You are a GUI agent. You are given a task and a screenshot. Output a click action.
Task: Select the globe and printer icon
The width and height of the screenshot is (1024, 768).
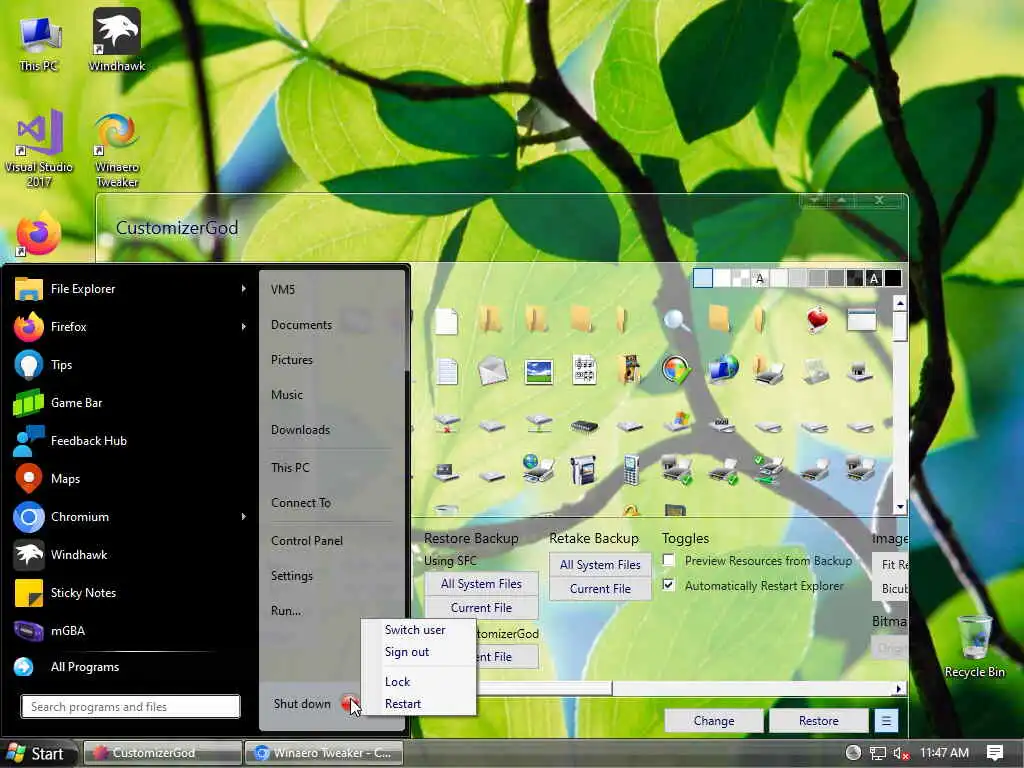pos(538,469)
